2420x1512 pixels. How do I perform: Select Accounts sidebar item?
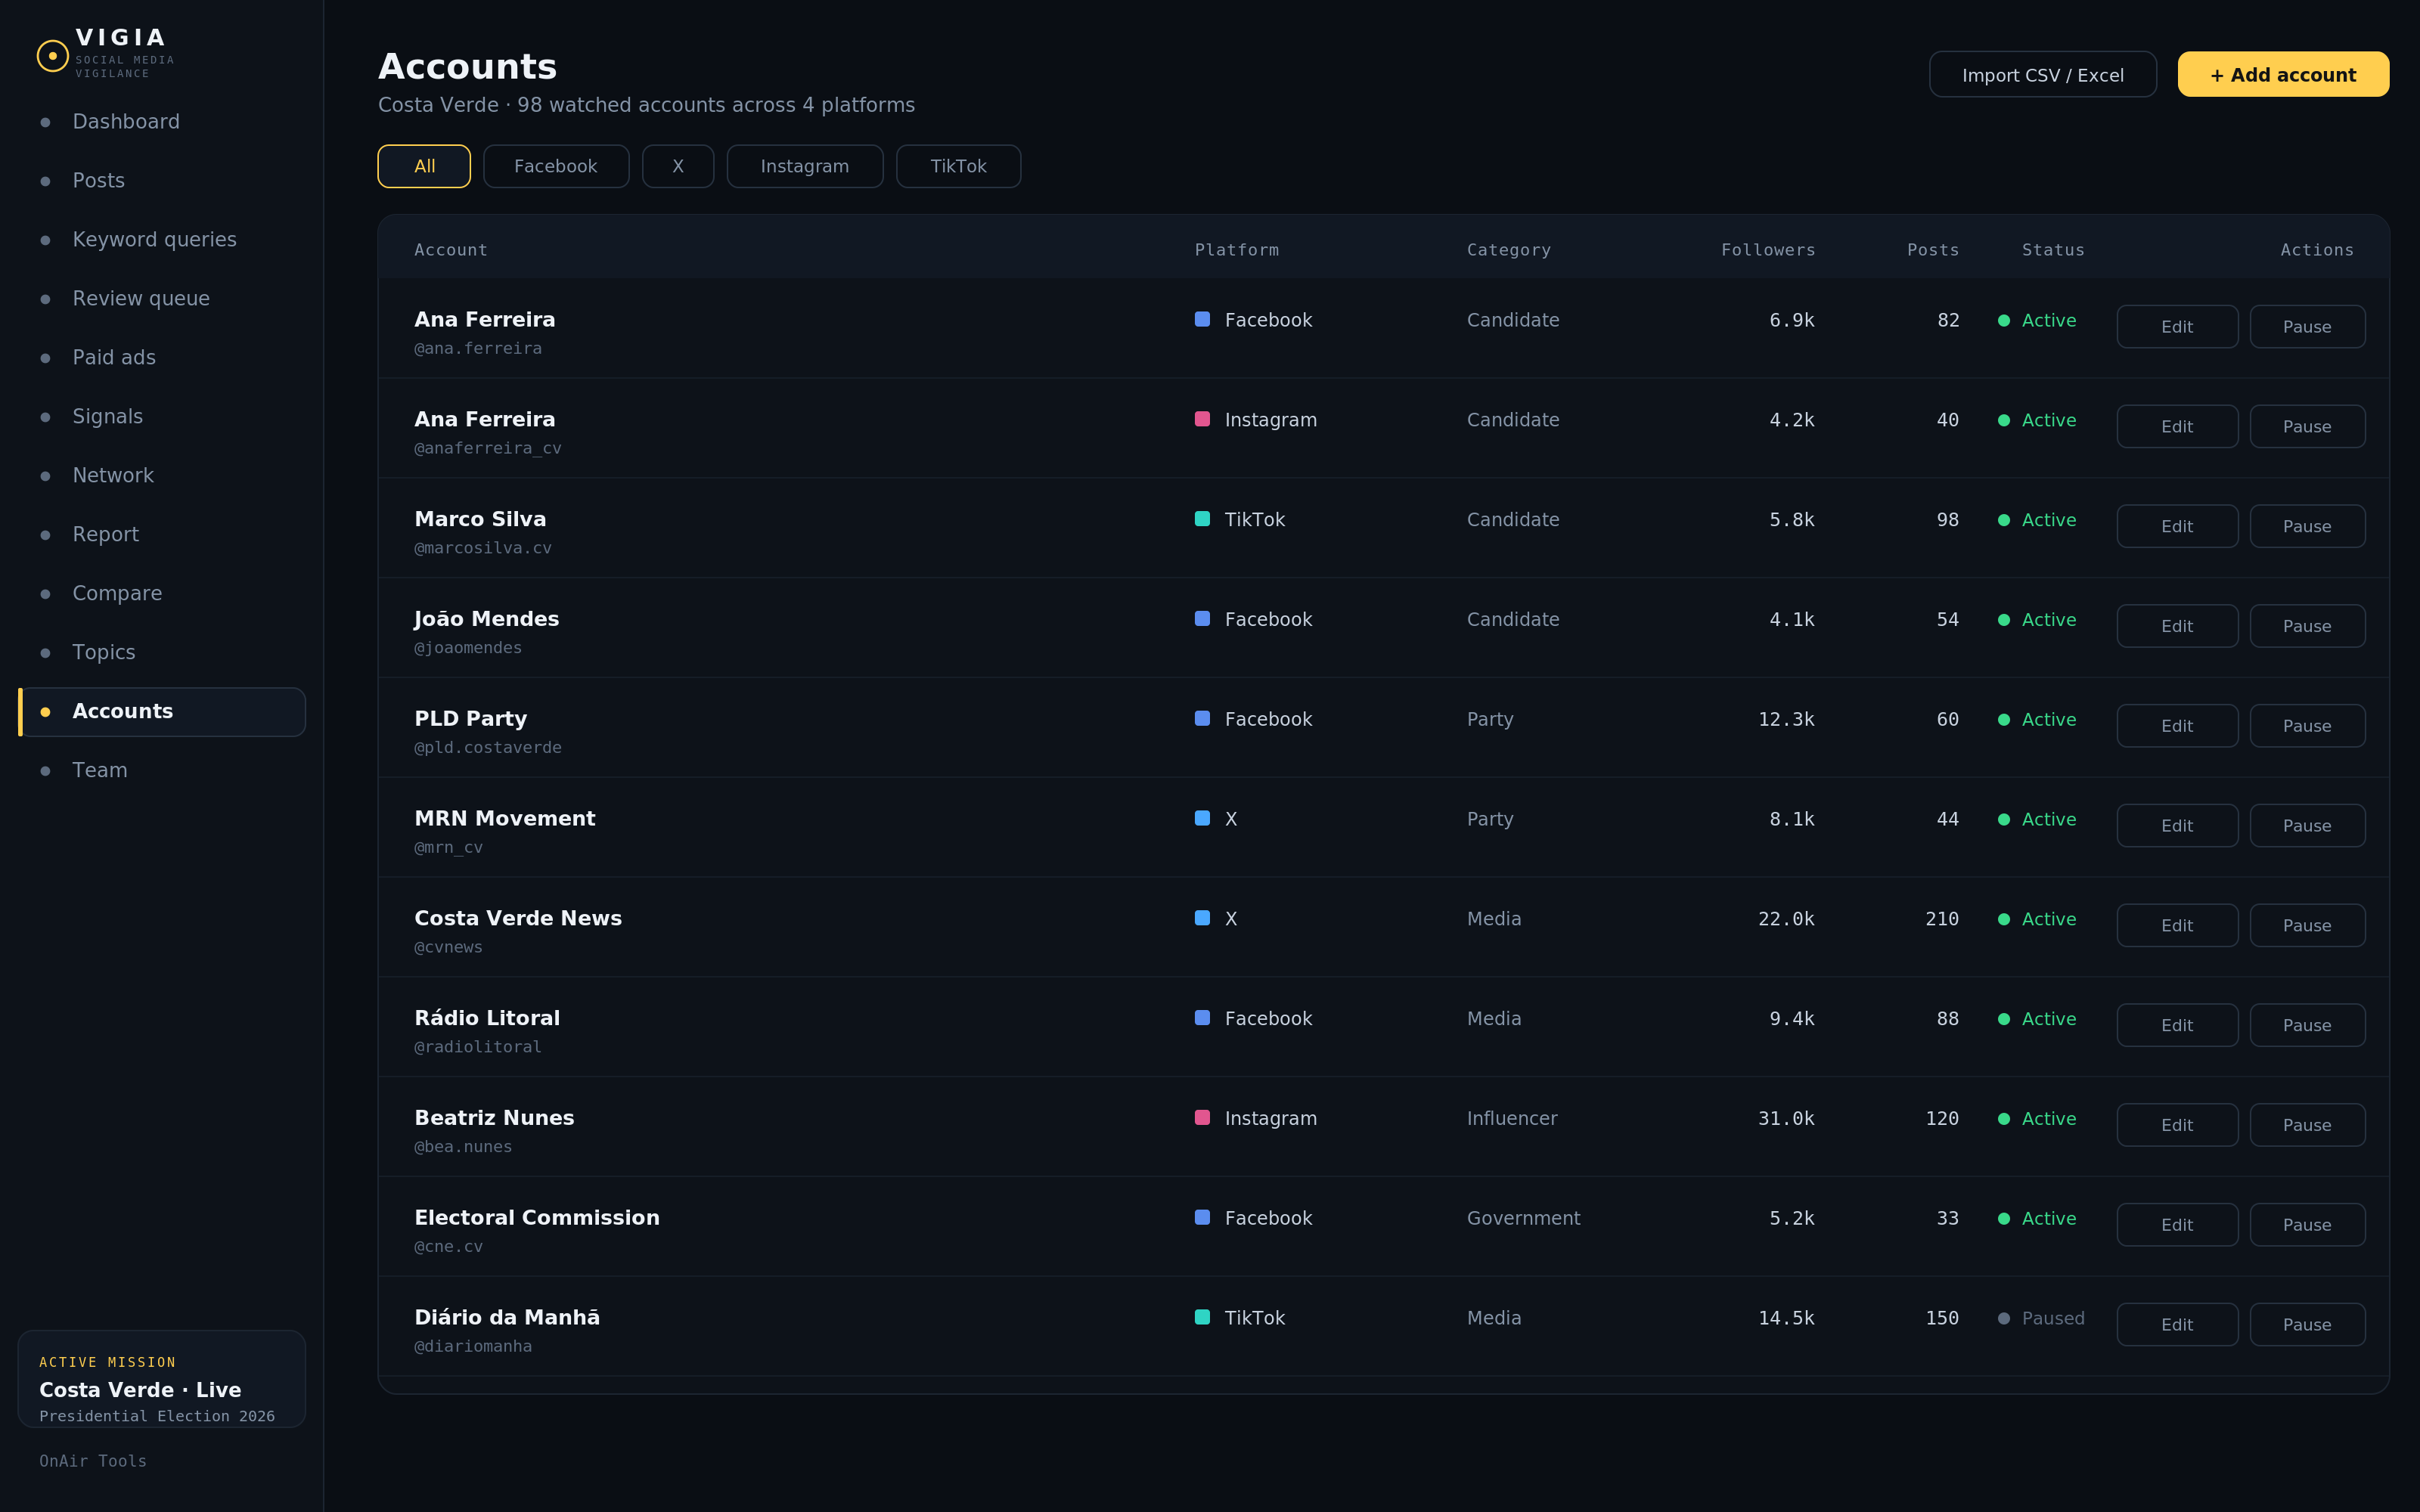click(162, 712)
